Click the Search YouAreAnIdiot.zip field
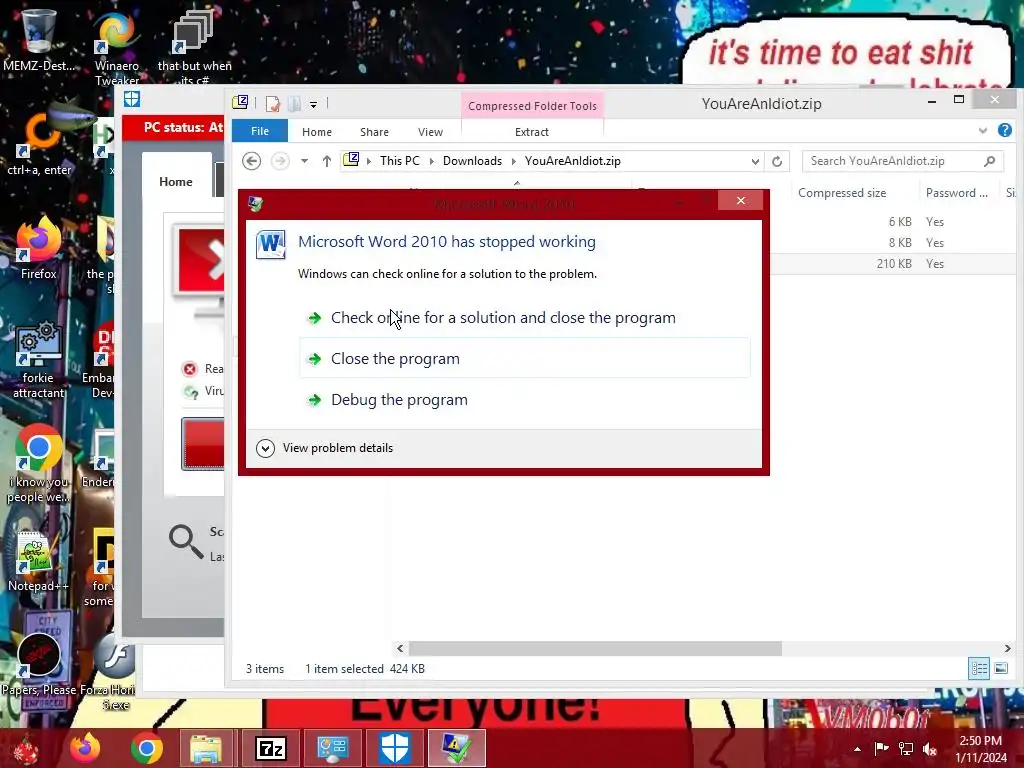 pos(903,161)
